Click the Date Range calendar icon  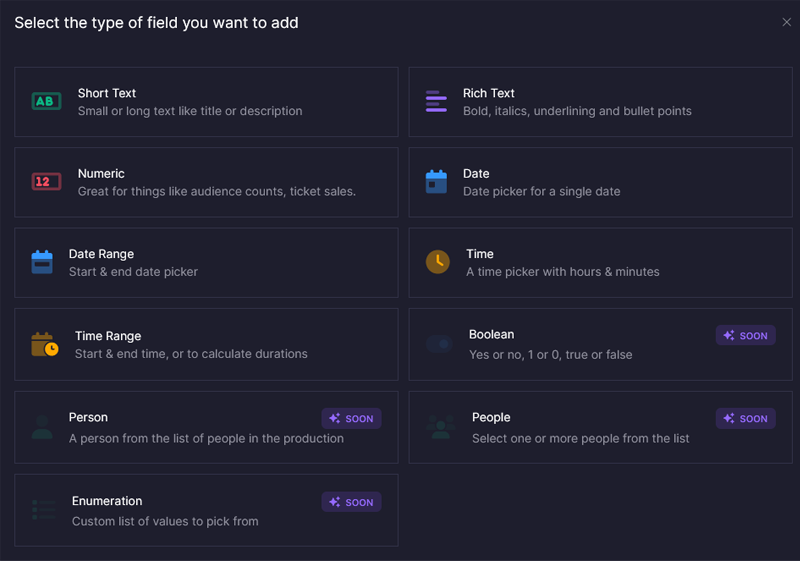click(42, 262)
